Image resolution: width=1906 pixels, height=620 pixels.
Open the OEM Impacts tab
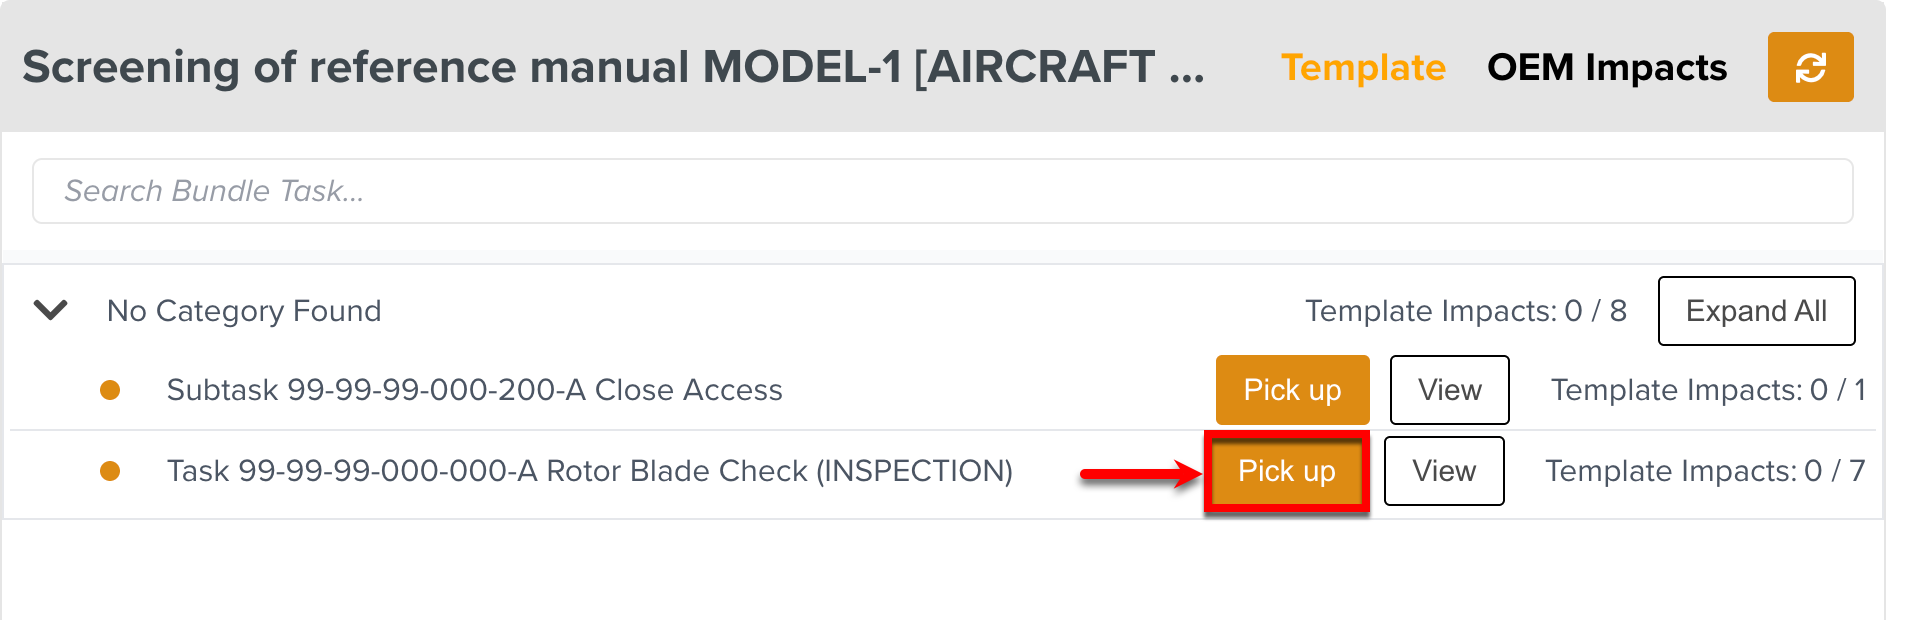pos(1607,67)
